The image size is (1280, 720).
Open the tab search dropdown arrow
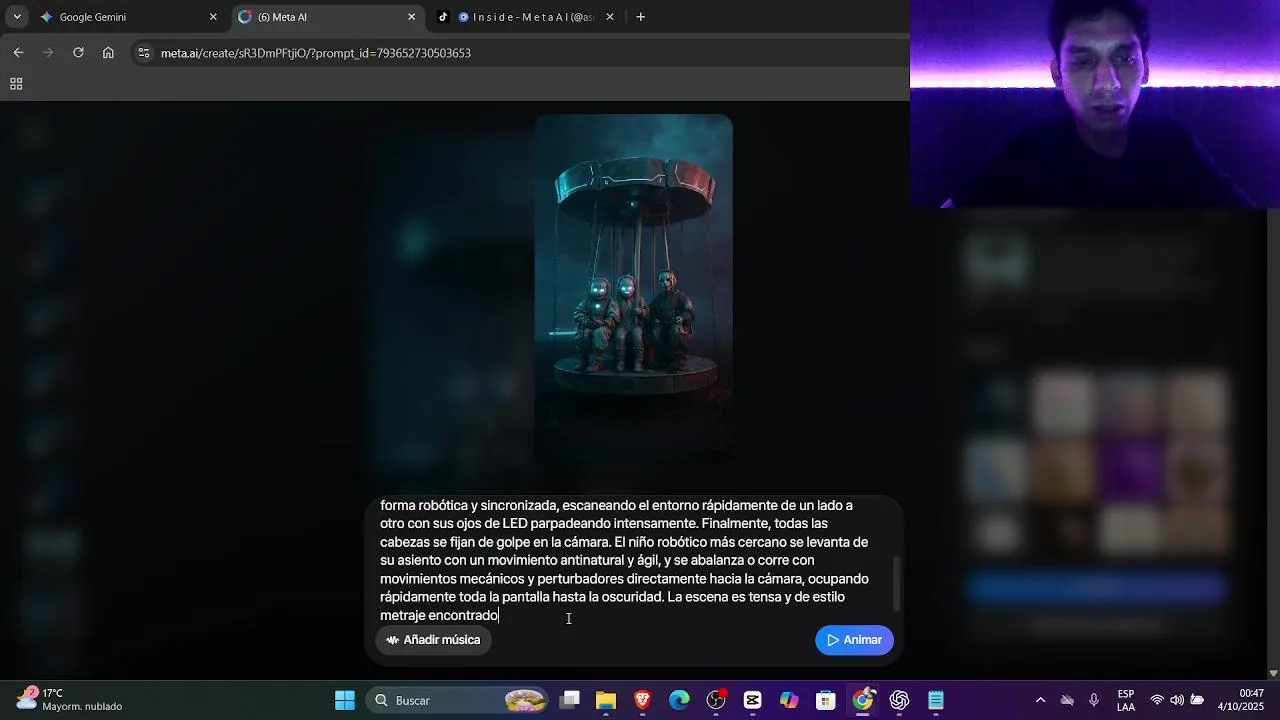click(17, 17)
